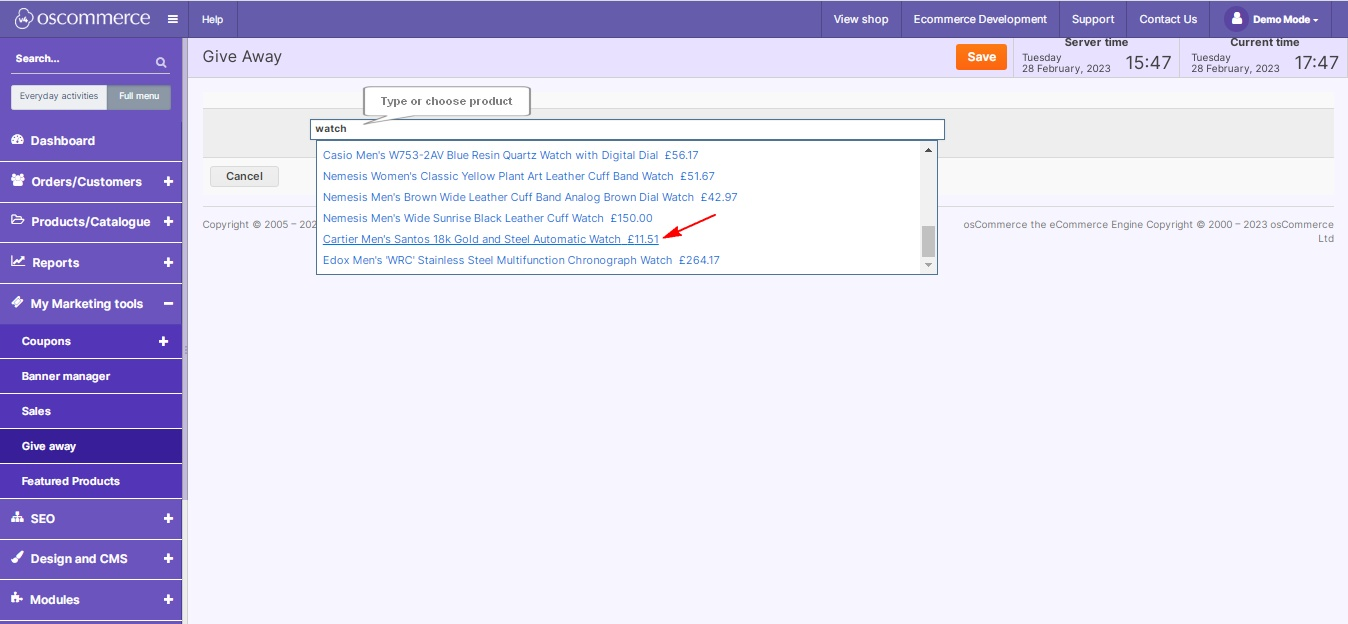Select Casio Men's W753-2AV watch suggestion
This screenshot has width=1348, height=624.
[511, 155]
